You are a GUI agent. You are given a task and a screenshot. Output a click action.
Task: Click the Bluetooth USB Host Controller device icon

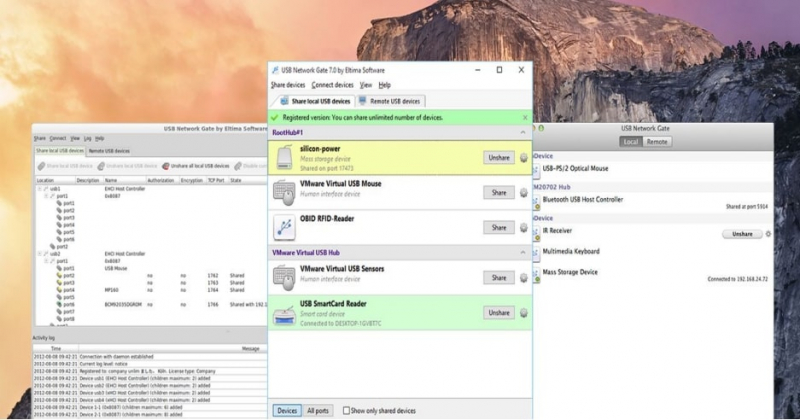tap(536, 202)
